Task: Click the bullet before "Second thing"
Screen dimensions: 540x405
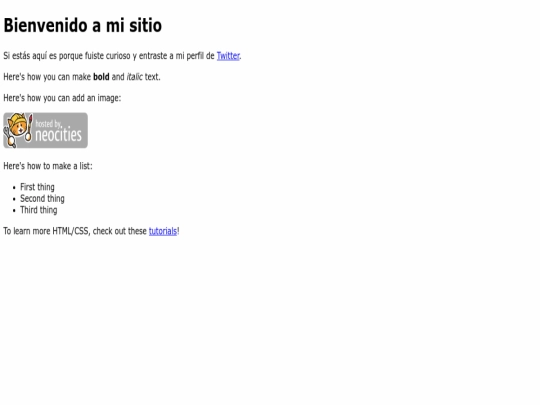Action: [14, 199]
